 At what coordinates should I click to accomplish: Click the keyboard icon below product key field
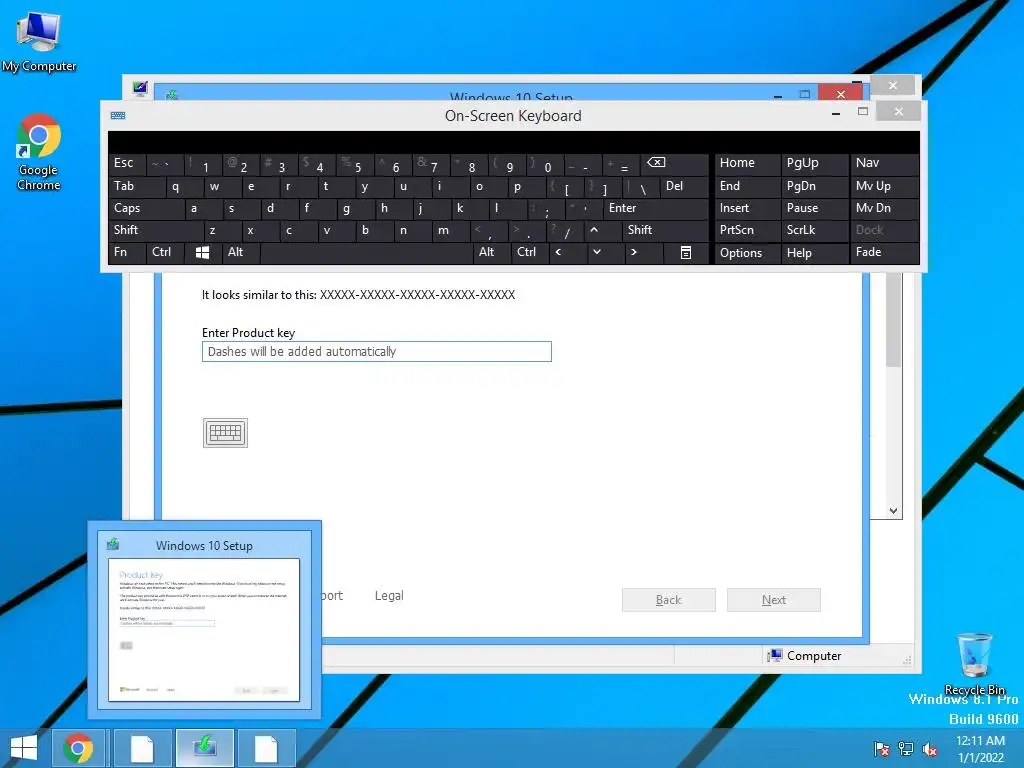pos(225,433)
